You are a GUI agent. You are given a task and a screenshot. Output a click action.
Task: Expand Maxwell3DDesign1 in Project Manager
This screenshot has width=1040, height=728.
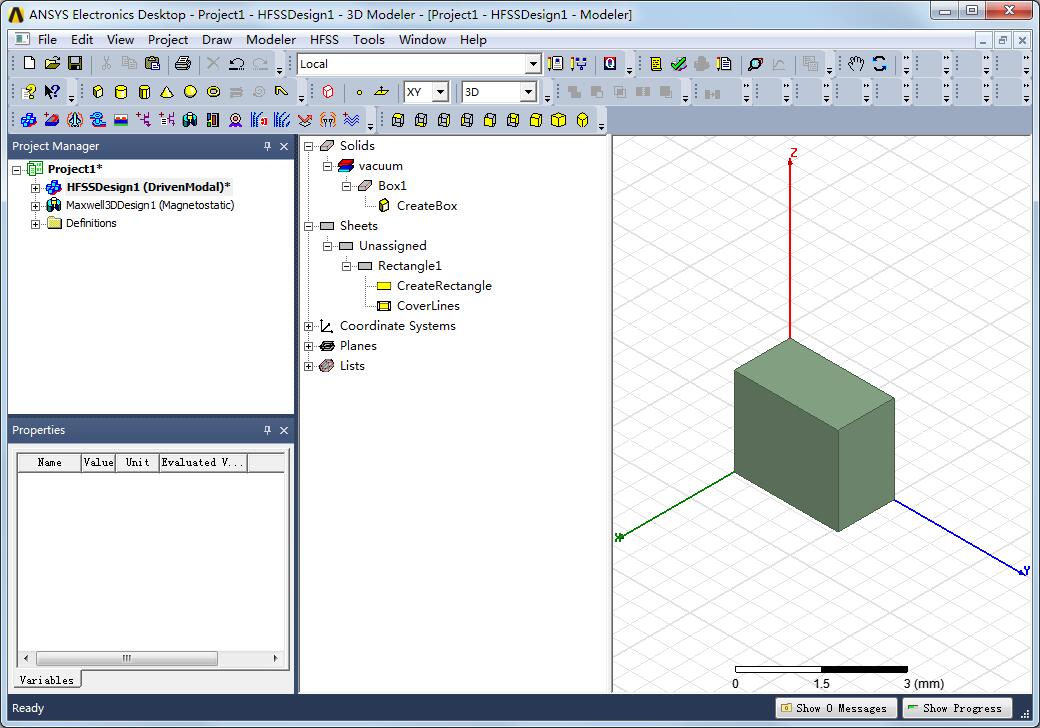35,206
